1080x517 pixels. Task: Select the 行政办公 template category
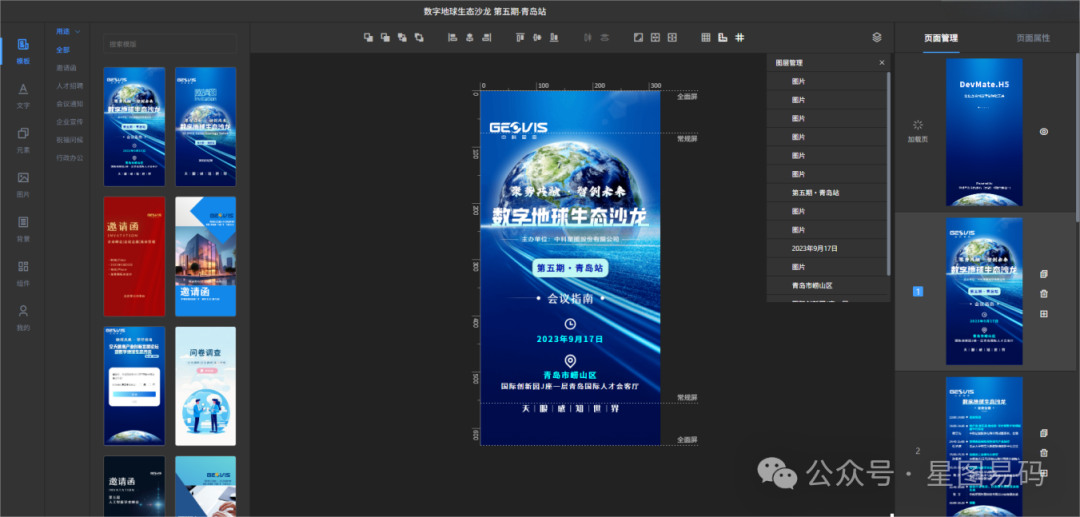tap(70, 158)
